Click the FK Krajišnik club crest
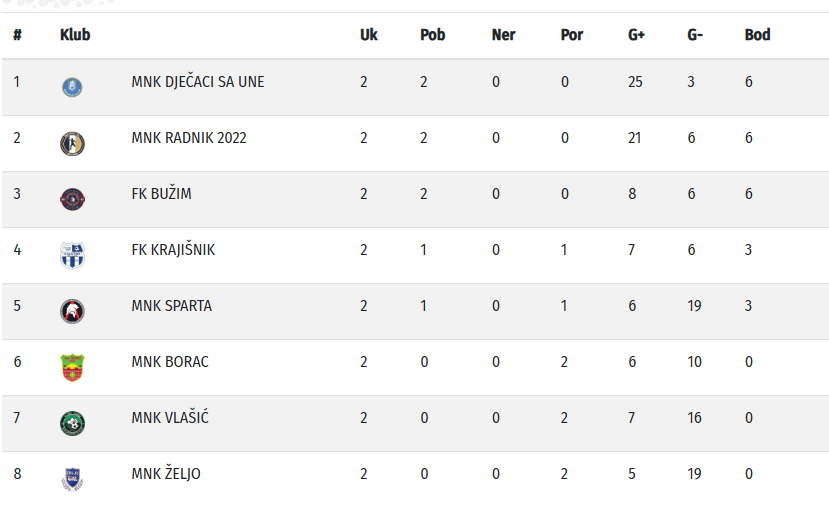 [x=72, y=255]
